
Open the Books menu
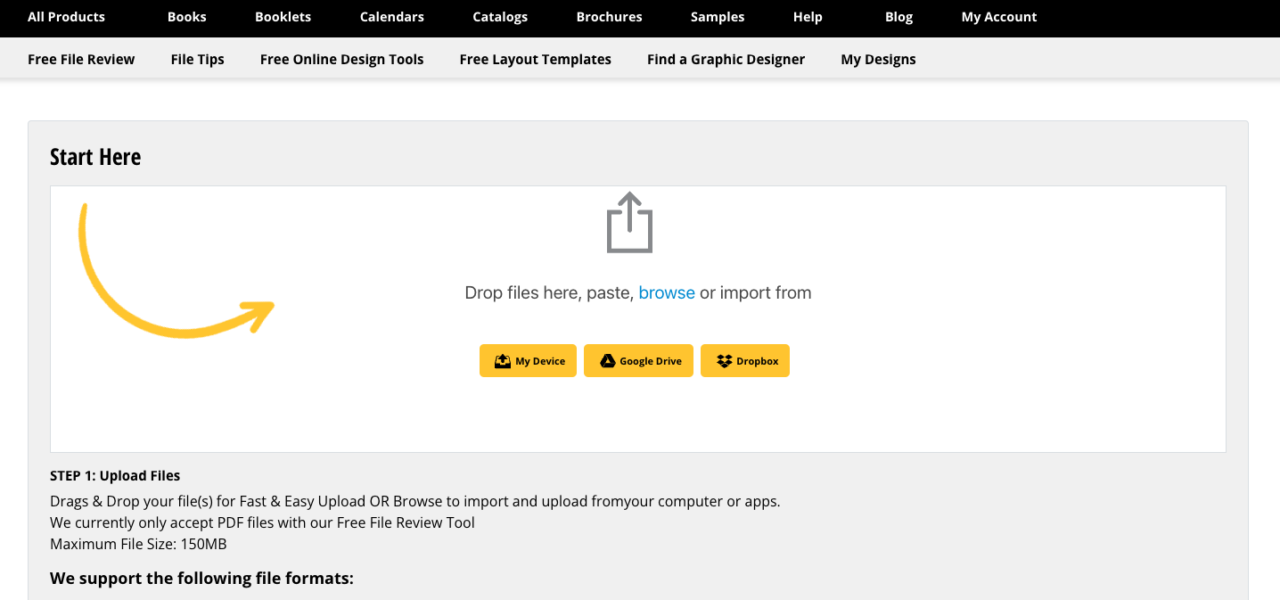[187, 17]
